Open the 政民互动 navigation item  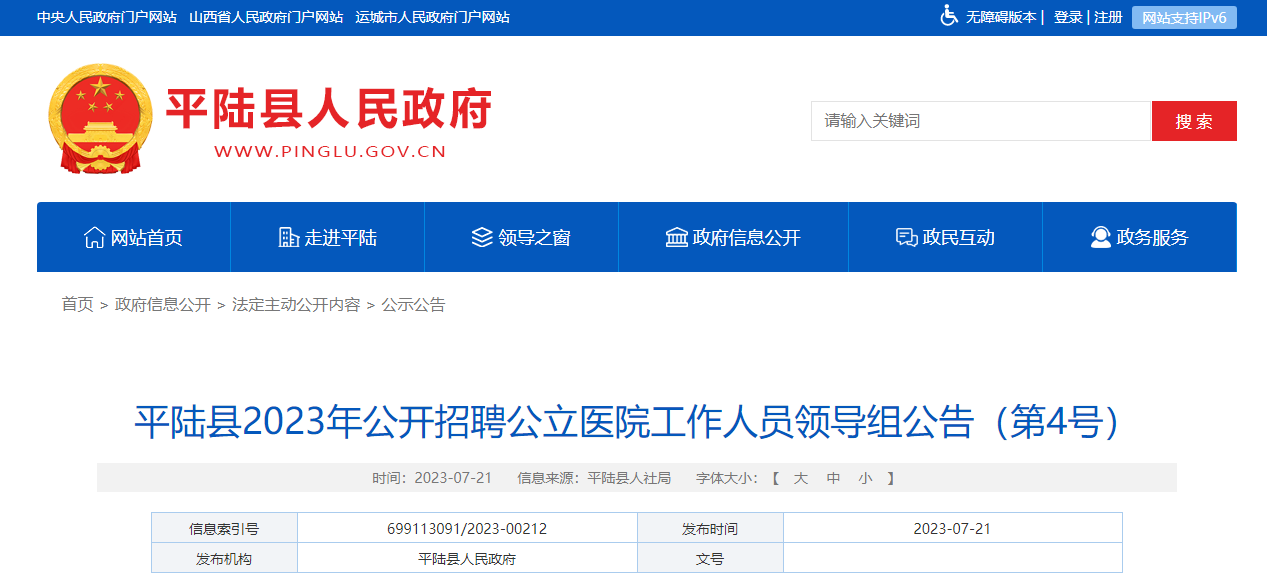tap(946, 237)
